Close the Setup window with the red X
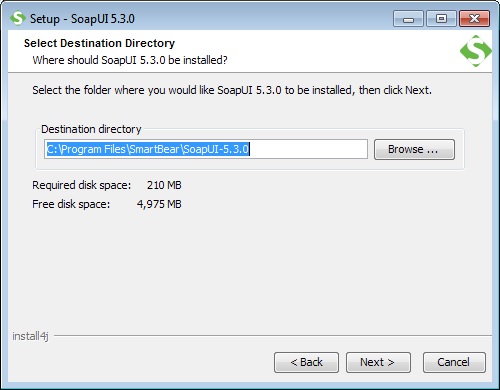This screenshot has width=500, height=390. (474, 19)
